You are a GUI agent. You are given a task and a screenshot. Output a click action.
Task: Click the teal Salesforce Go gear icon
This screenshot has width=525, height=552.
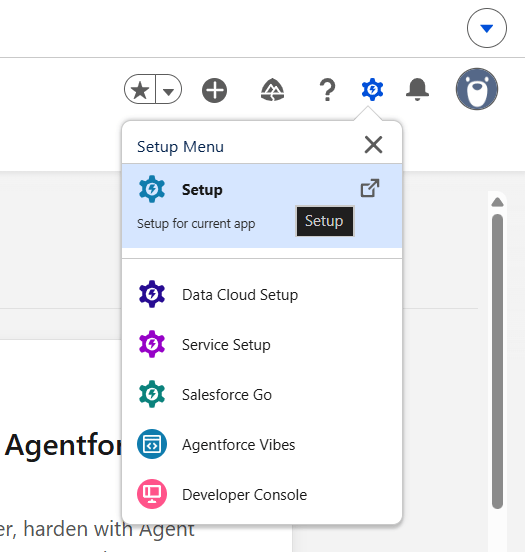(152, 394)
